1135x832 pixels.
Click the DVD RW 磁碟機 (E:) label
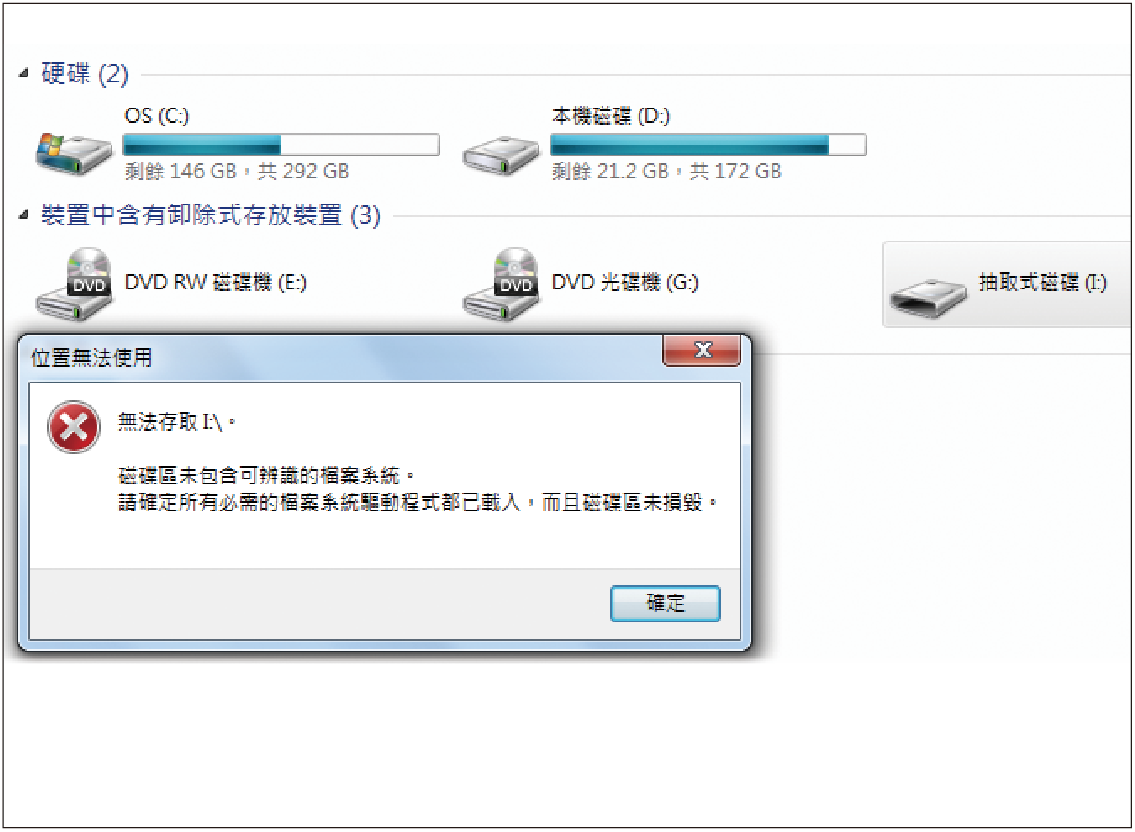coord(216,282)
